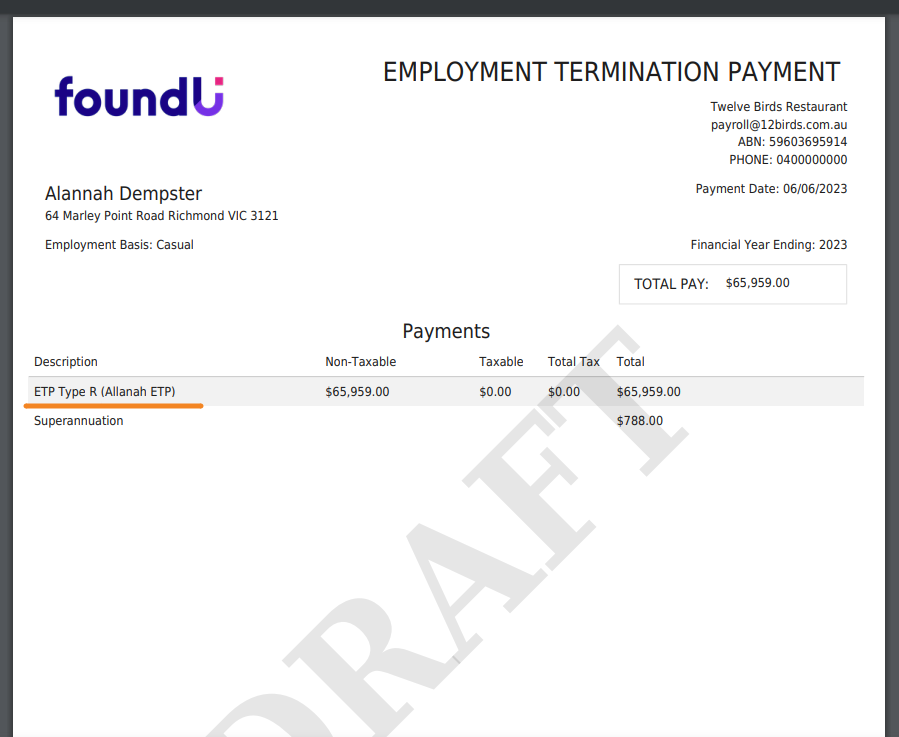This screenshot has height=737, width=899.
Task: Click the Superannuation total $788.00
Action: coord(639,421)
